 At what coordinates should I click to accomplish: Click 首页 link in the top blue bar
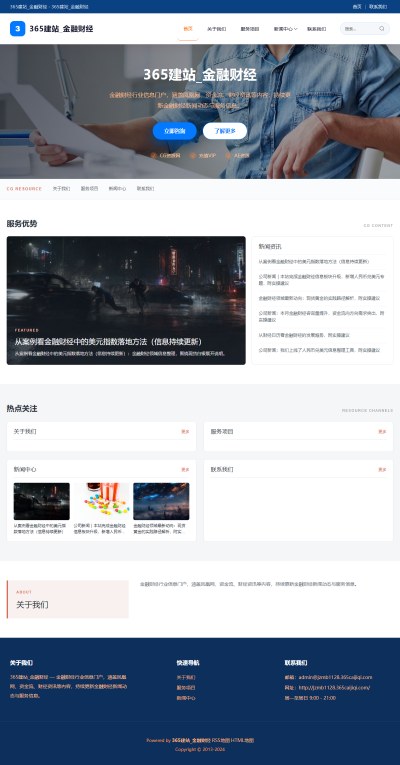pyautogui.click(x=357, y=7)
